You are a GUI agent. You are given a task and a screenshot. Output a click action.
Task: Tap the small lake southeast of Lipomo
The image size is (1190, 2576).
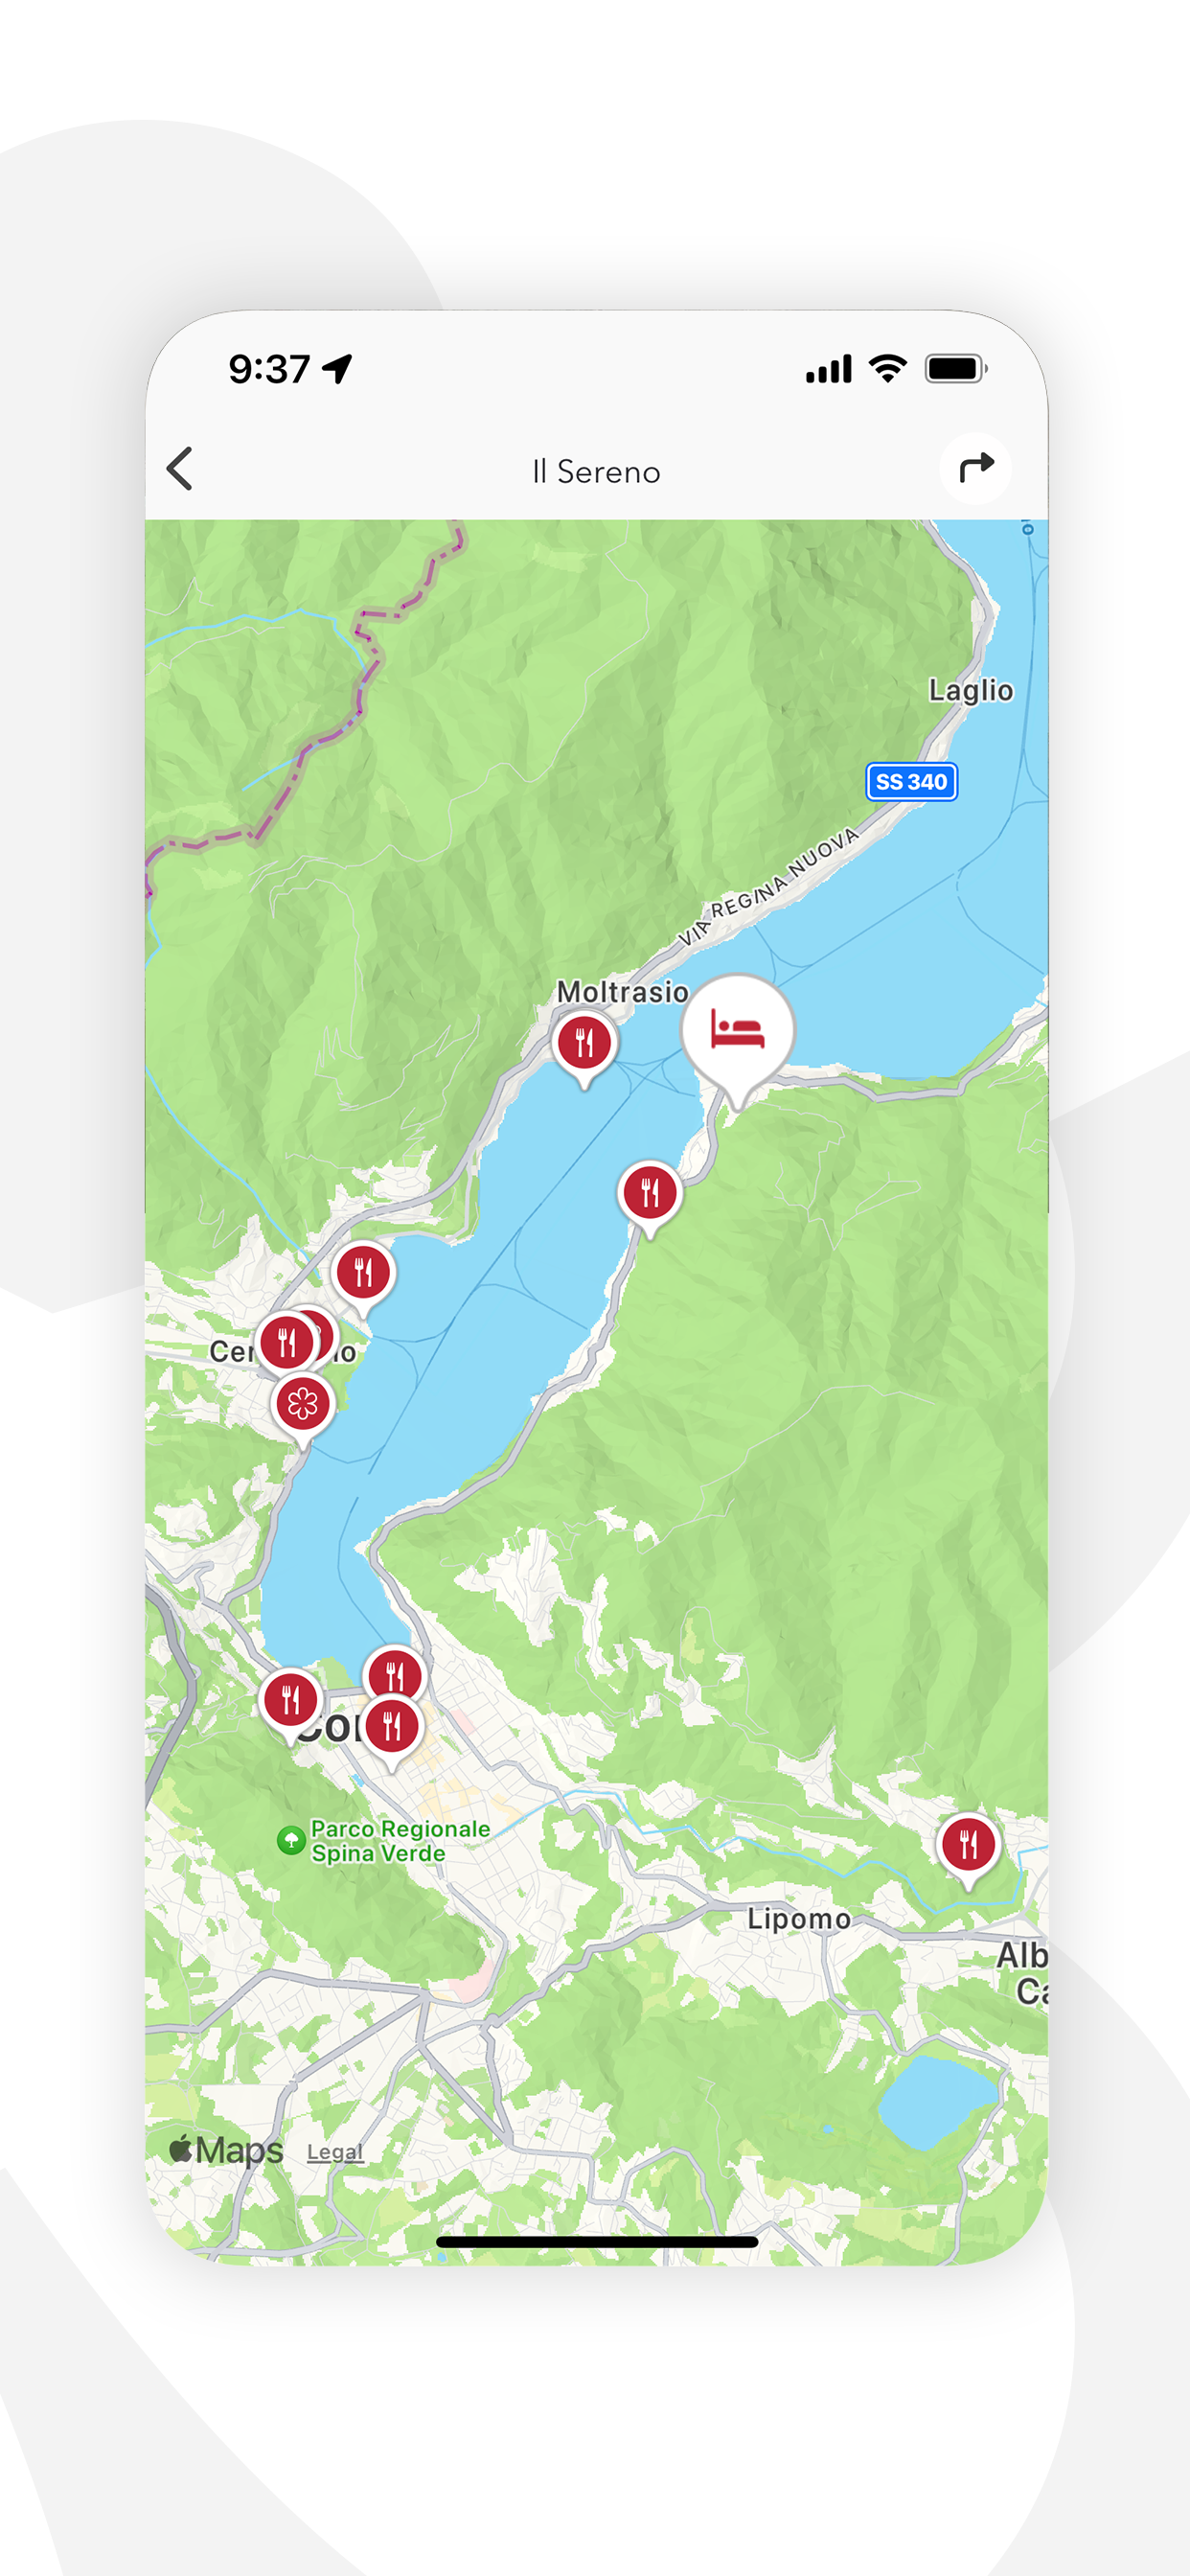pyautogui.click(x=937, y=2100)
